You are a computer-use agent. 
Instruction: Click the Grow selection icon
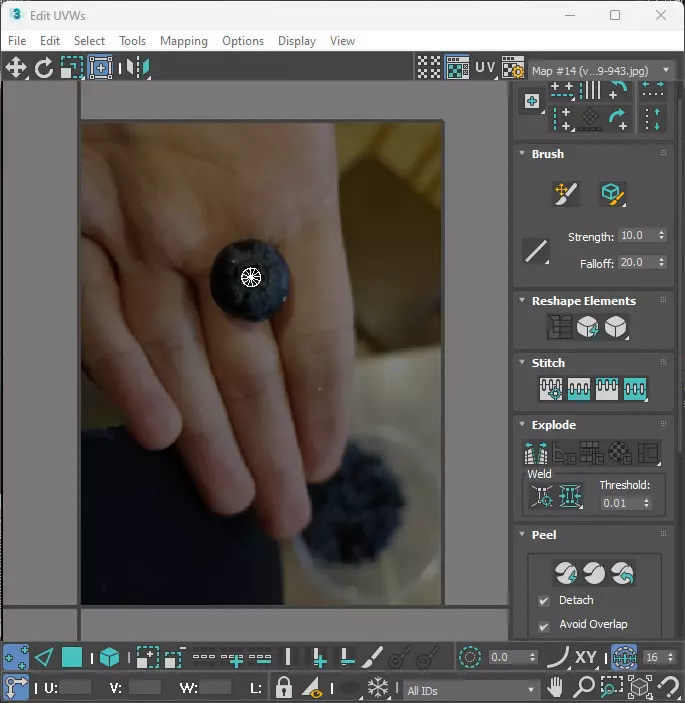pyautogui.click(x=147, y=658)
